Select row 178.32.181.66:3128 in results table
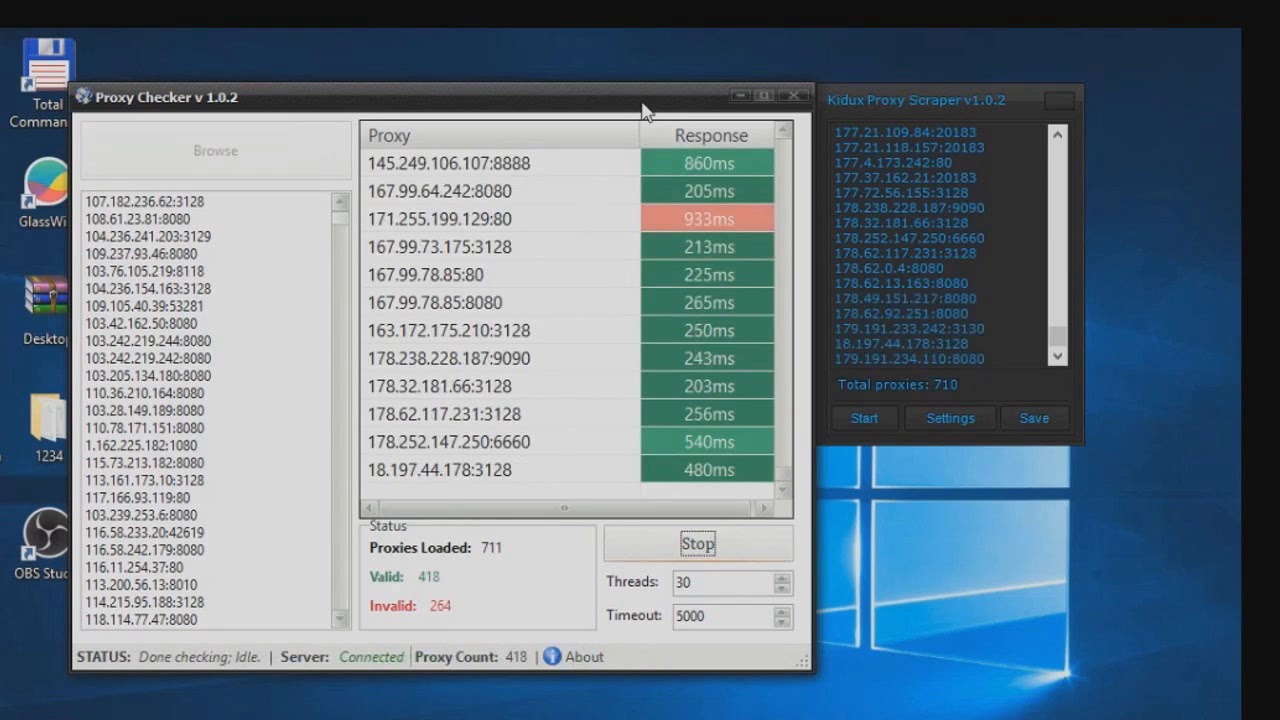The width and height of the screenshot is (1280, 720). [x=567, y=386]
